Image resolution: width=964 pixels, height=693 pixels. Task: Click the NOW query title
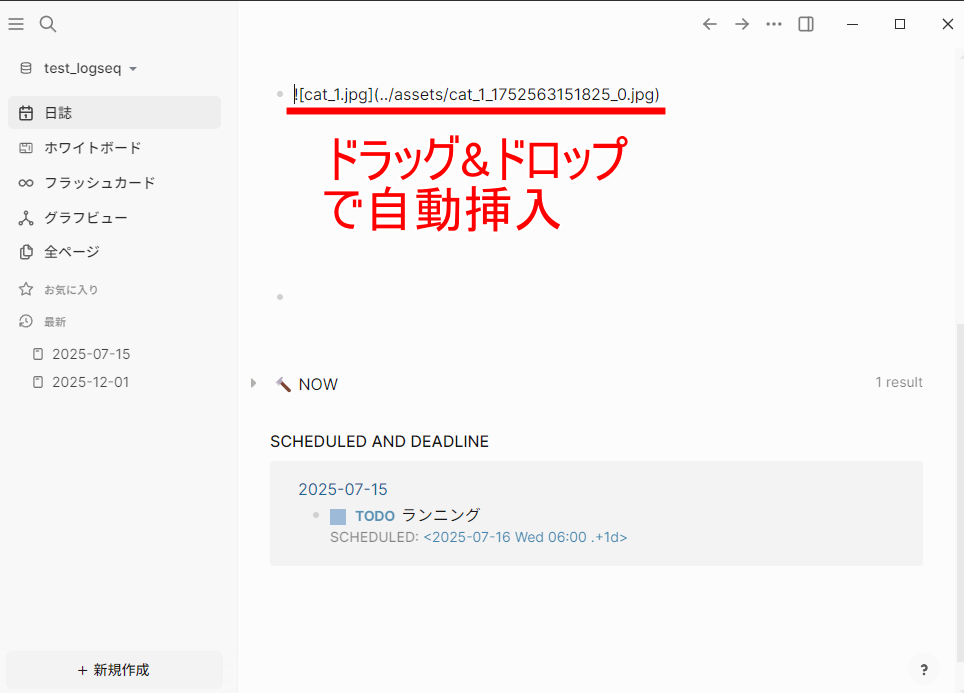click(x=318, y=384)
